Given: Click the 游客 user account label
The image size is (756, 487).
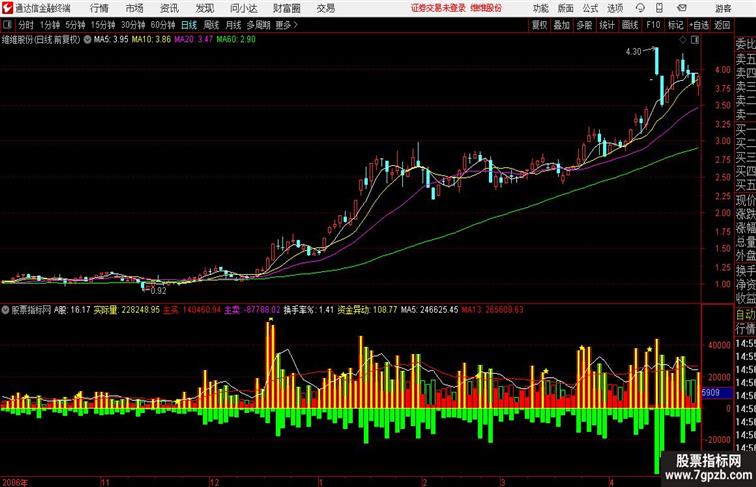Looking at the screenshot, I should point(723,8).
